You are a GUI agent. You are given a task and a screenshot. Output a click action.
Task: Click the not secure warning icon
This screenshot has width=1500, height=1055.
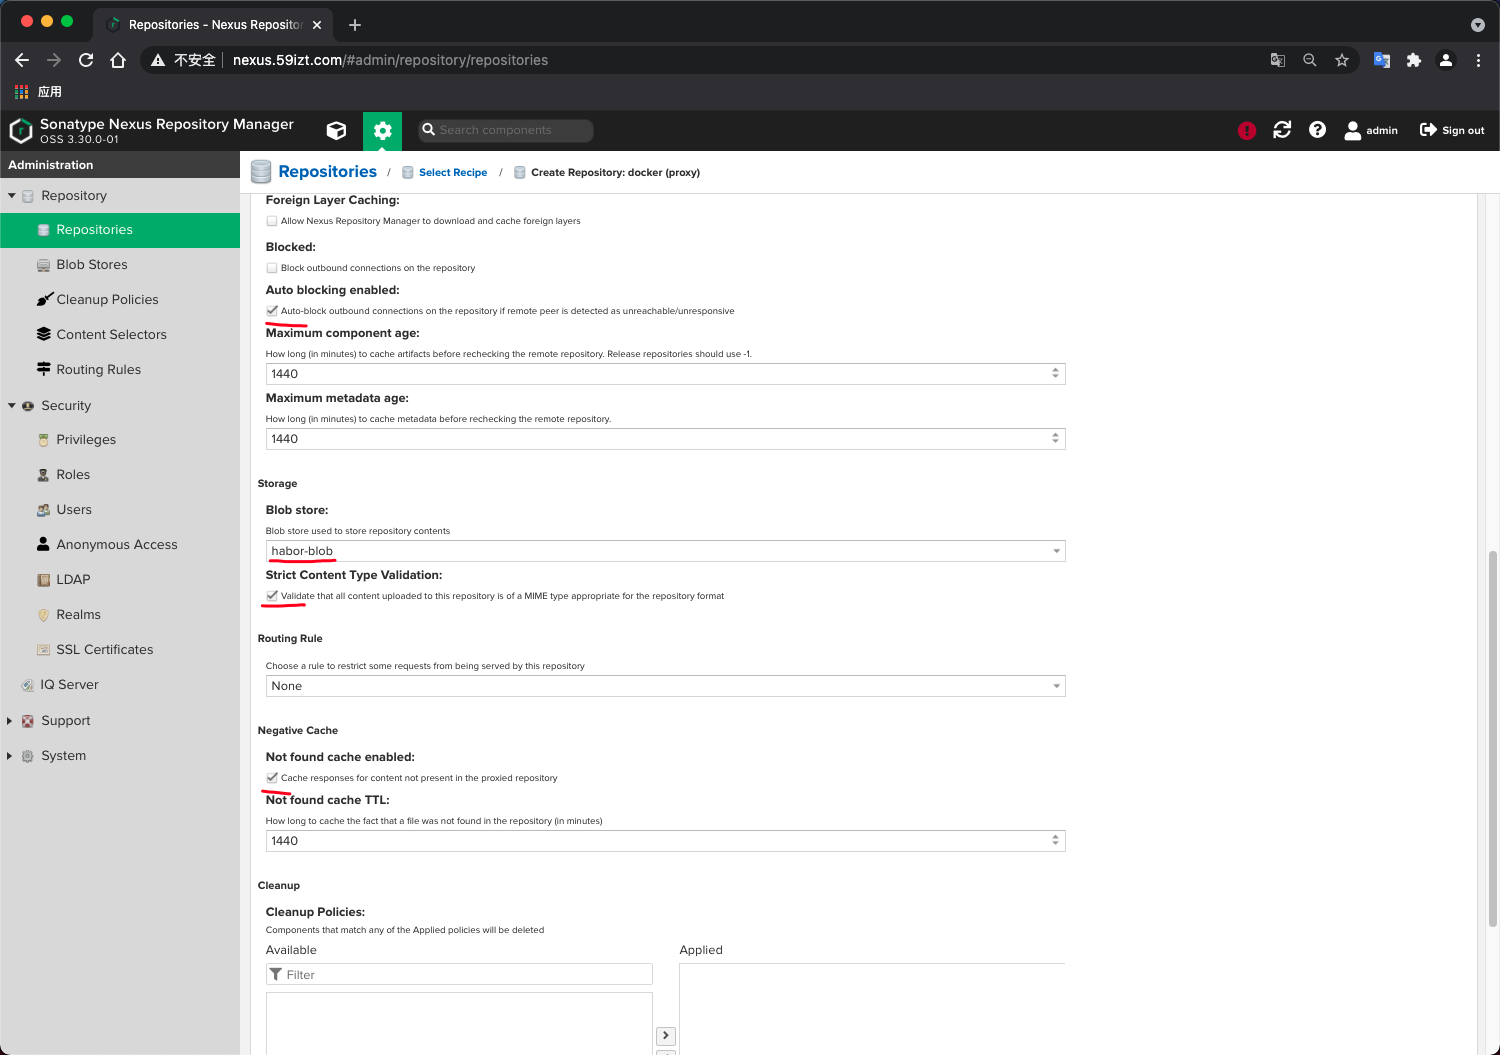pos(158,60)
